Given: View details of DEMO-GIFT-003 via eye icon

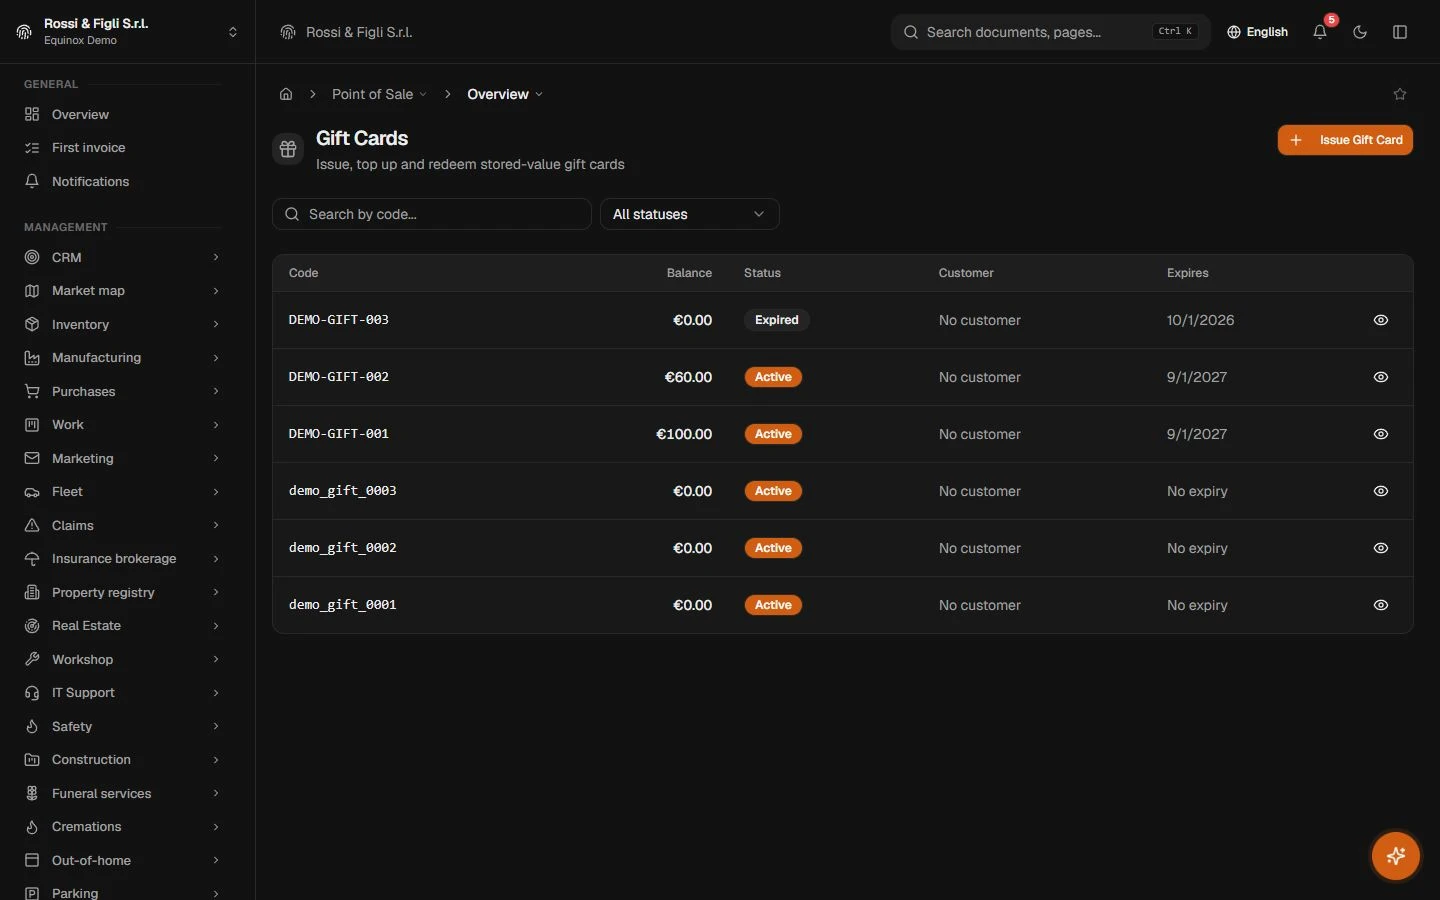Looking at the screenshot, I should pyautogui.click(x=1381, y=320).
